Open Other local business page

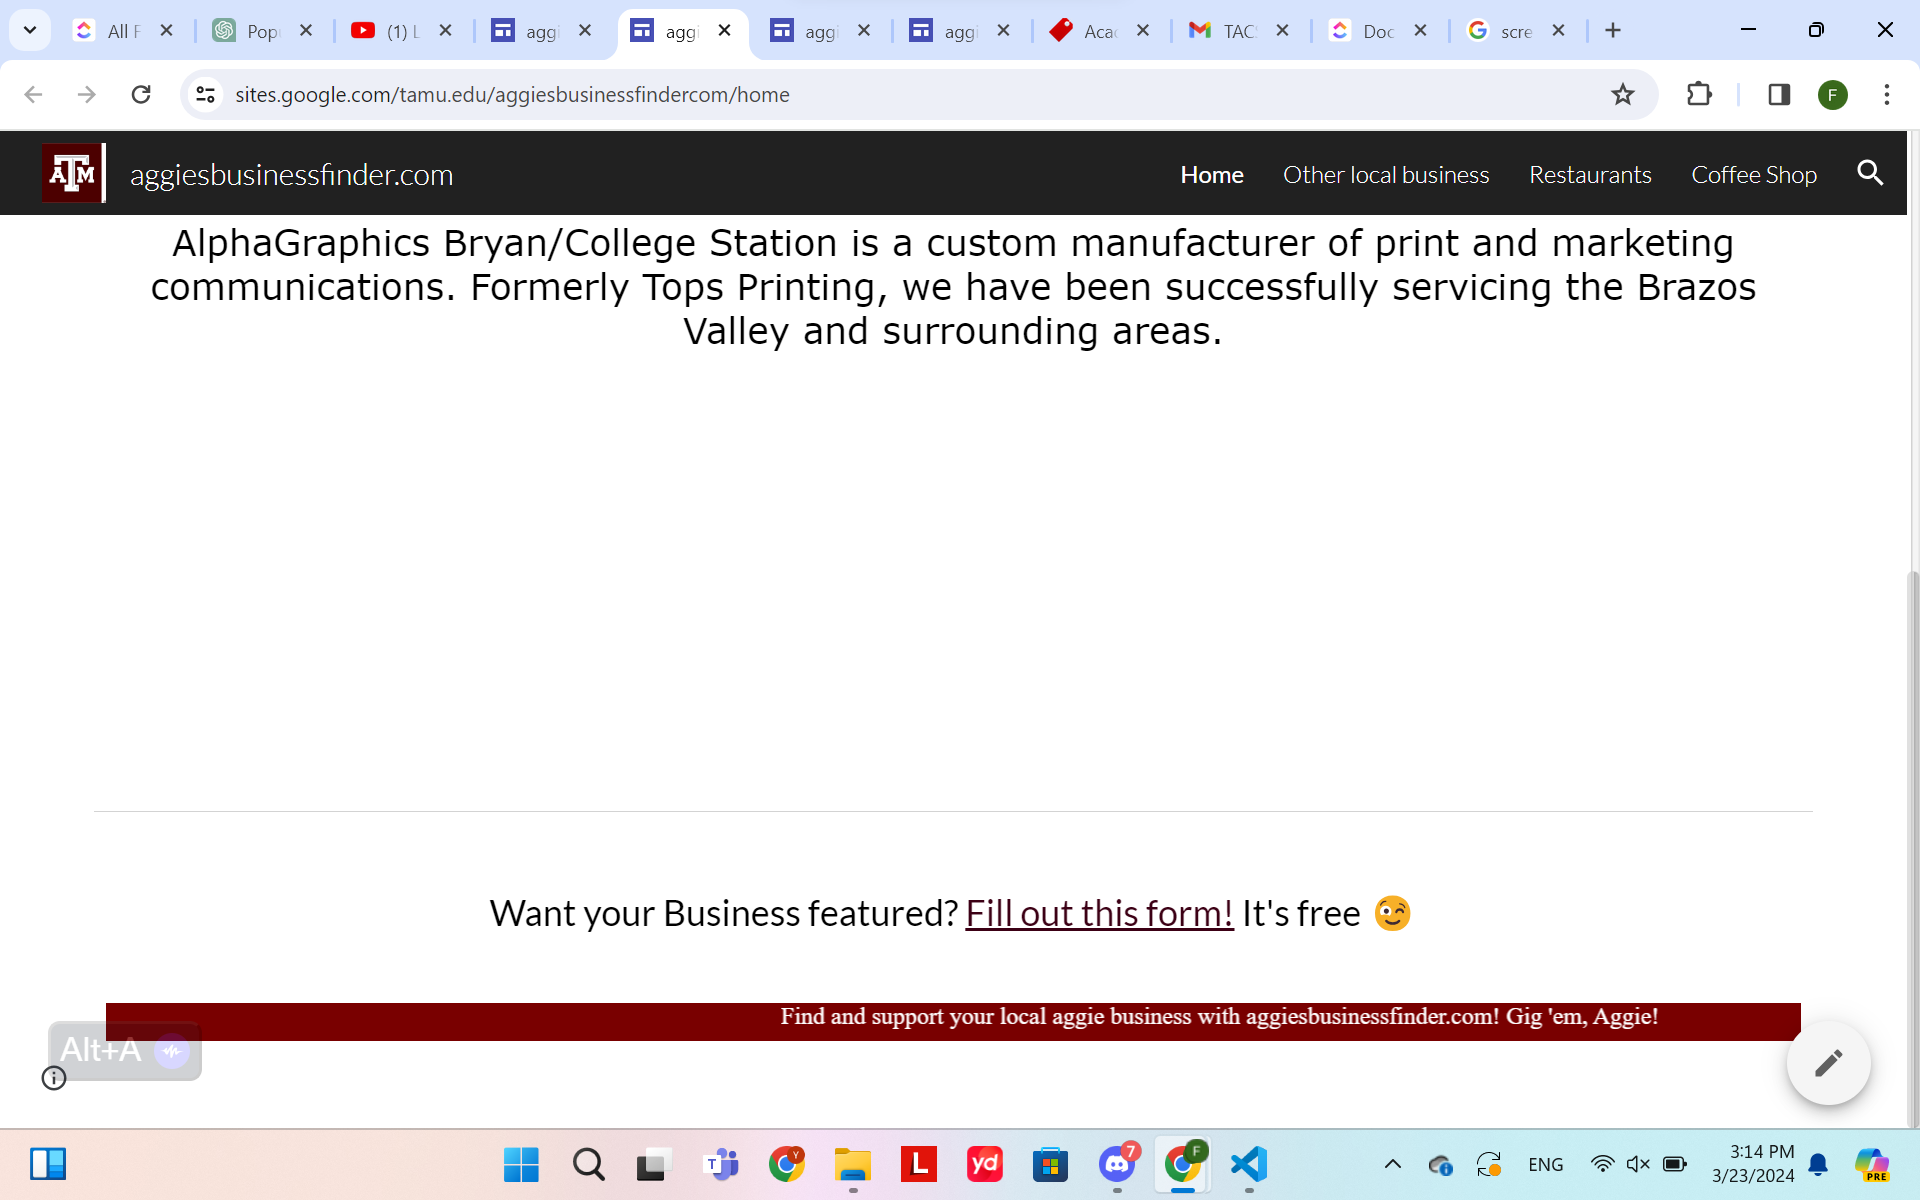pyautogui.click(x=1385, y=175)
